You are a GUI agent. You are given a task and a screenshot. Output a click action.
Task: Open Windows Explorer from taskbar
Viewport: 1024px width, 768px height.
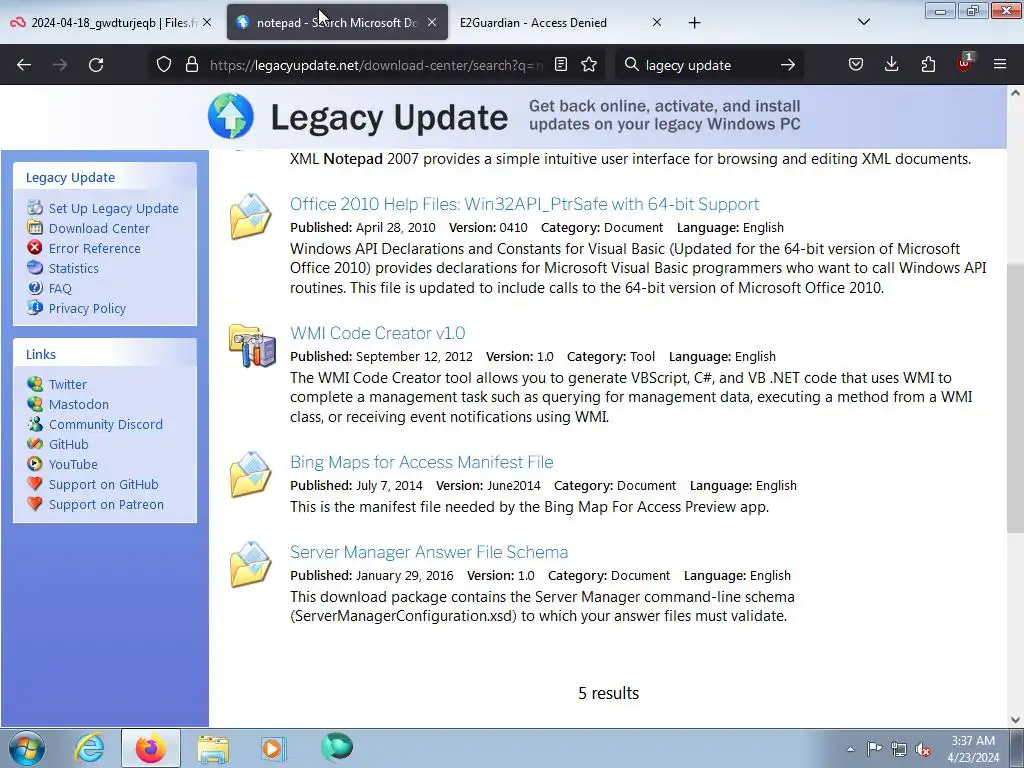point(213,748)
